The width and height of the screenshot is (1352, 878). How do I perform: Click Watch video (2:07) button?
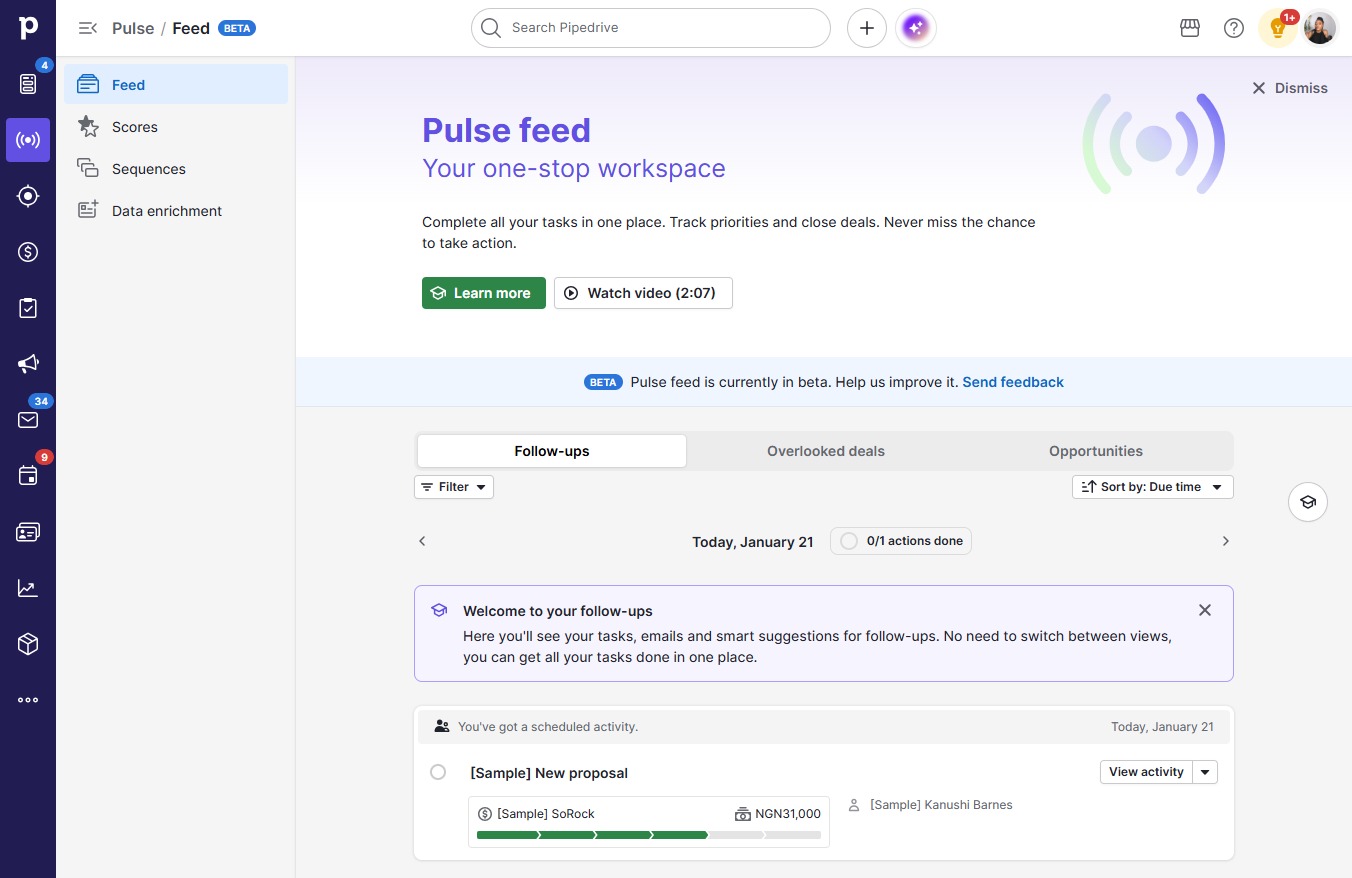point(643,293)
